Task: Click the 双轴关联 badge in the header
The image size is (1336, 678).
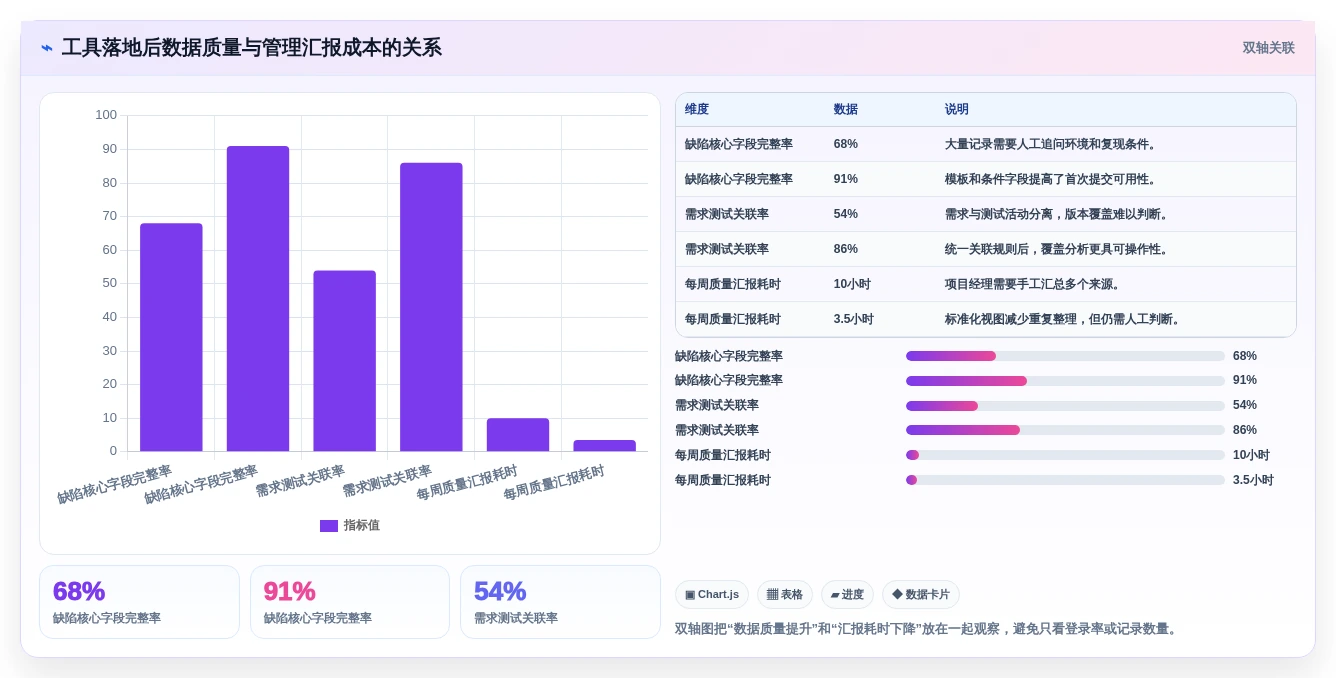Action: click(x=1268, y=48)
